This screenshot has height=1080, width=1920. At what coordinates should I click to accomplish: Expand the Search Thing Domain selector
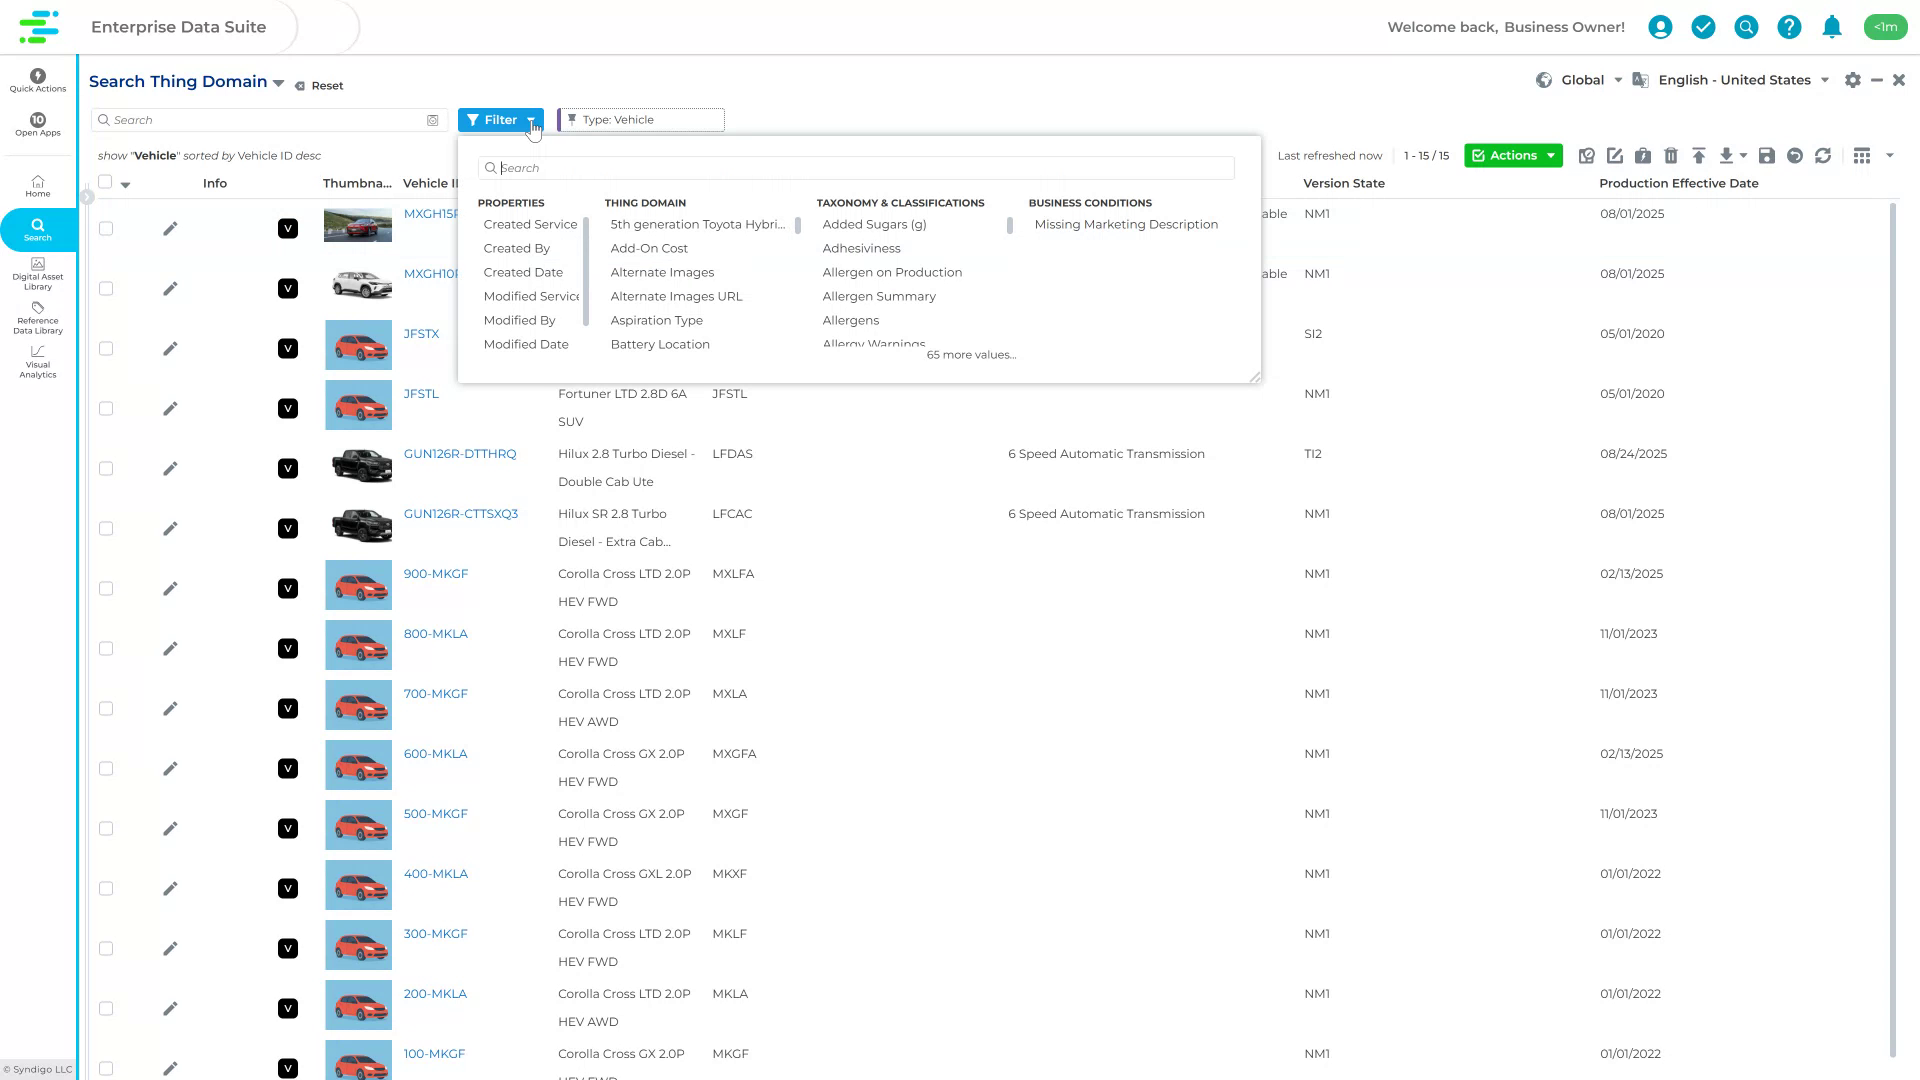click(278, 81)
